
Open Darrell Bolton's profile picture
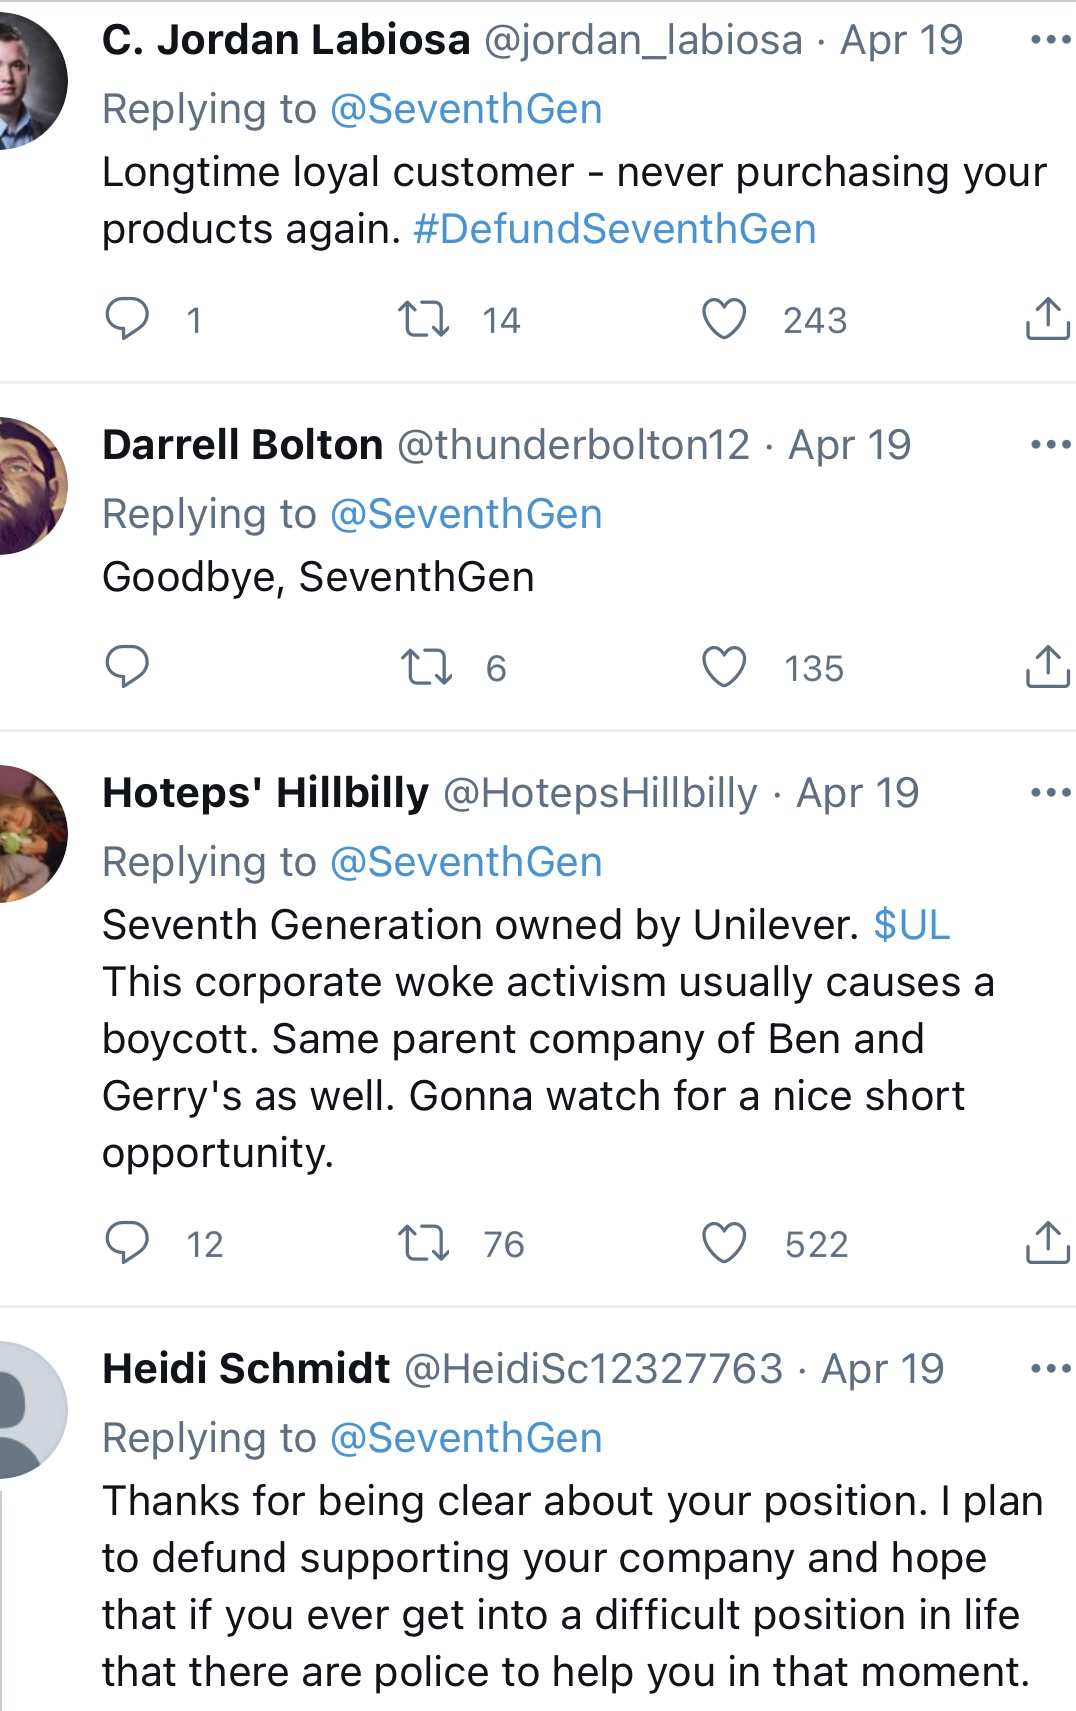coord(30,486)
